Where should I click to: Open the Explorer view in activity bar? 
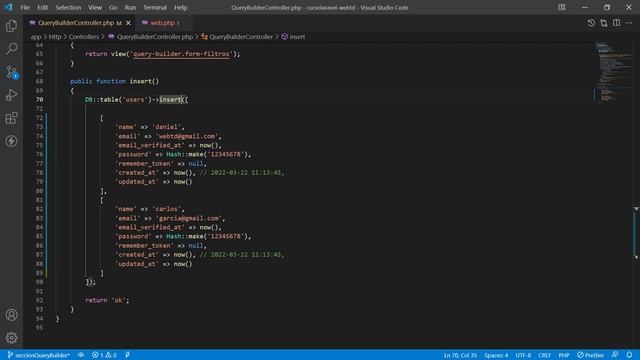click(x=11, y=26)
